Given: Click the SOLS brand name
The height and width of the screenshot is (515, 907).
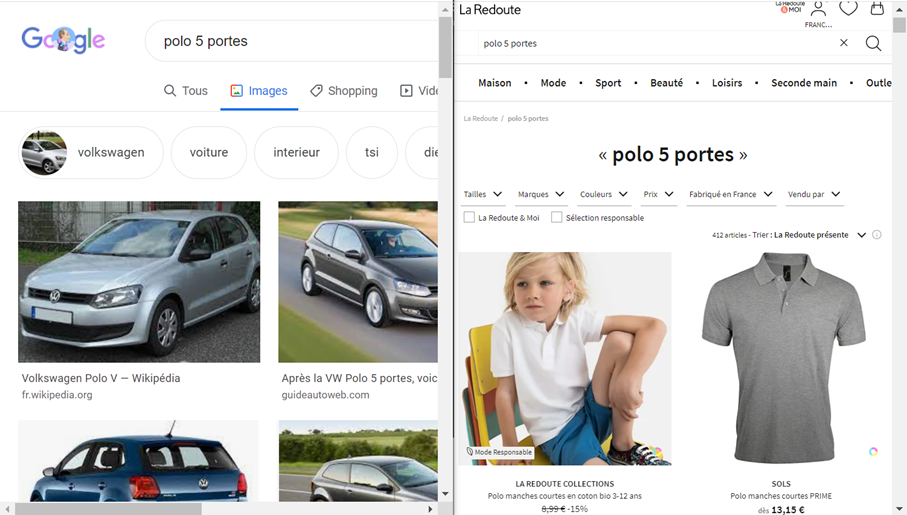Looking at the screenshot, I should [x=781, y=484].
